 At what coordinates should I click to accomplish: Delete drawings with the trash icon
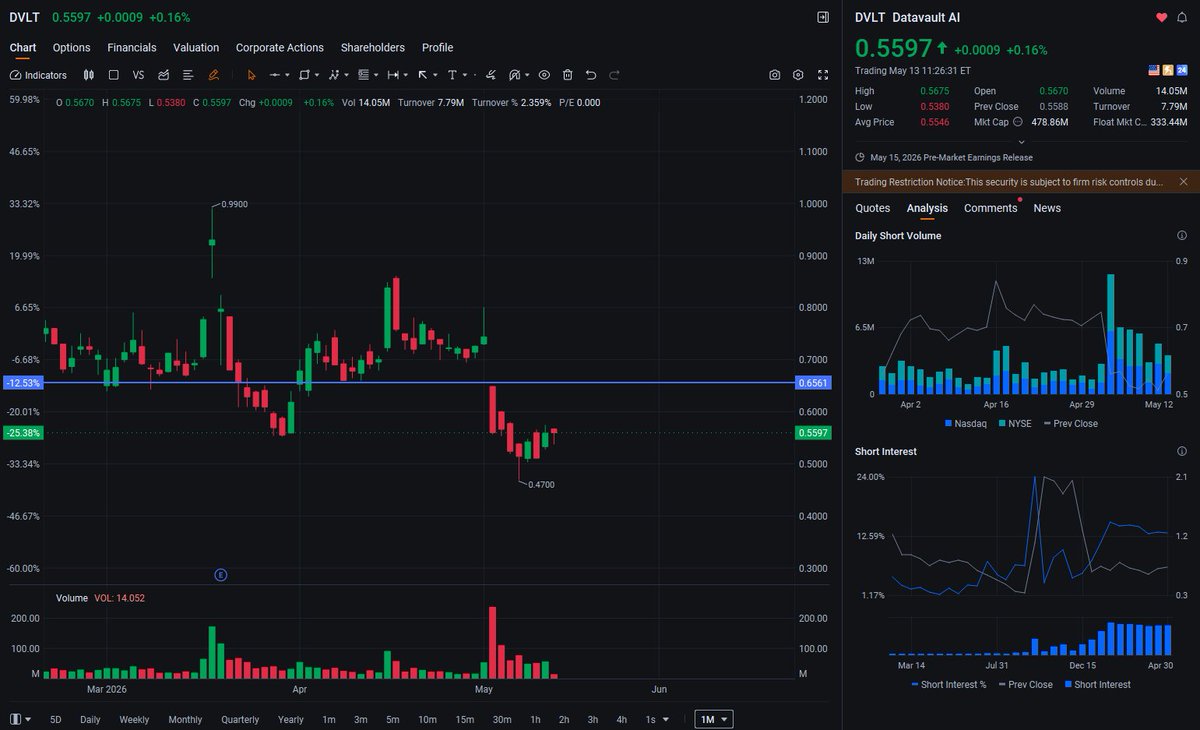click(x=568, y=75)
